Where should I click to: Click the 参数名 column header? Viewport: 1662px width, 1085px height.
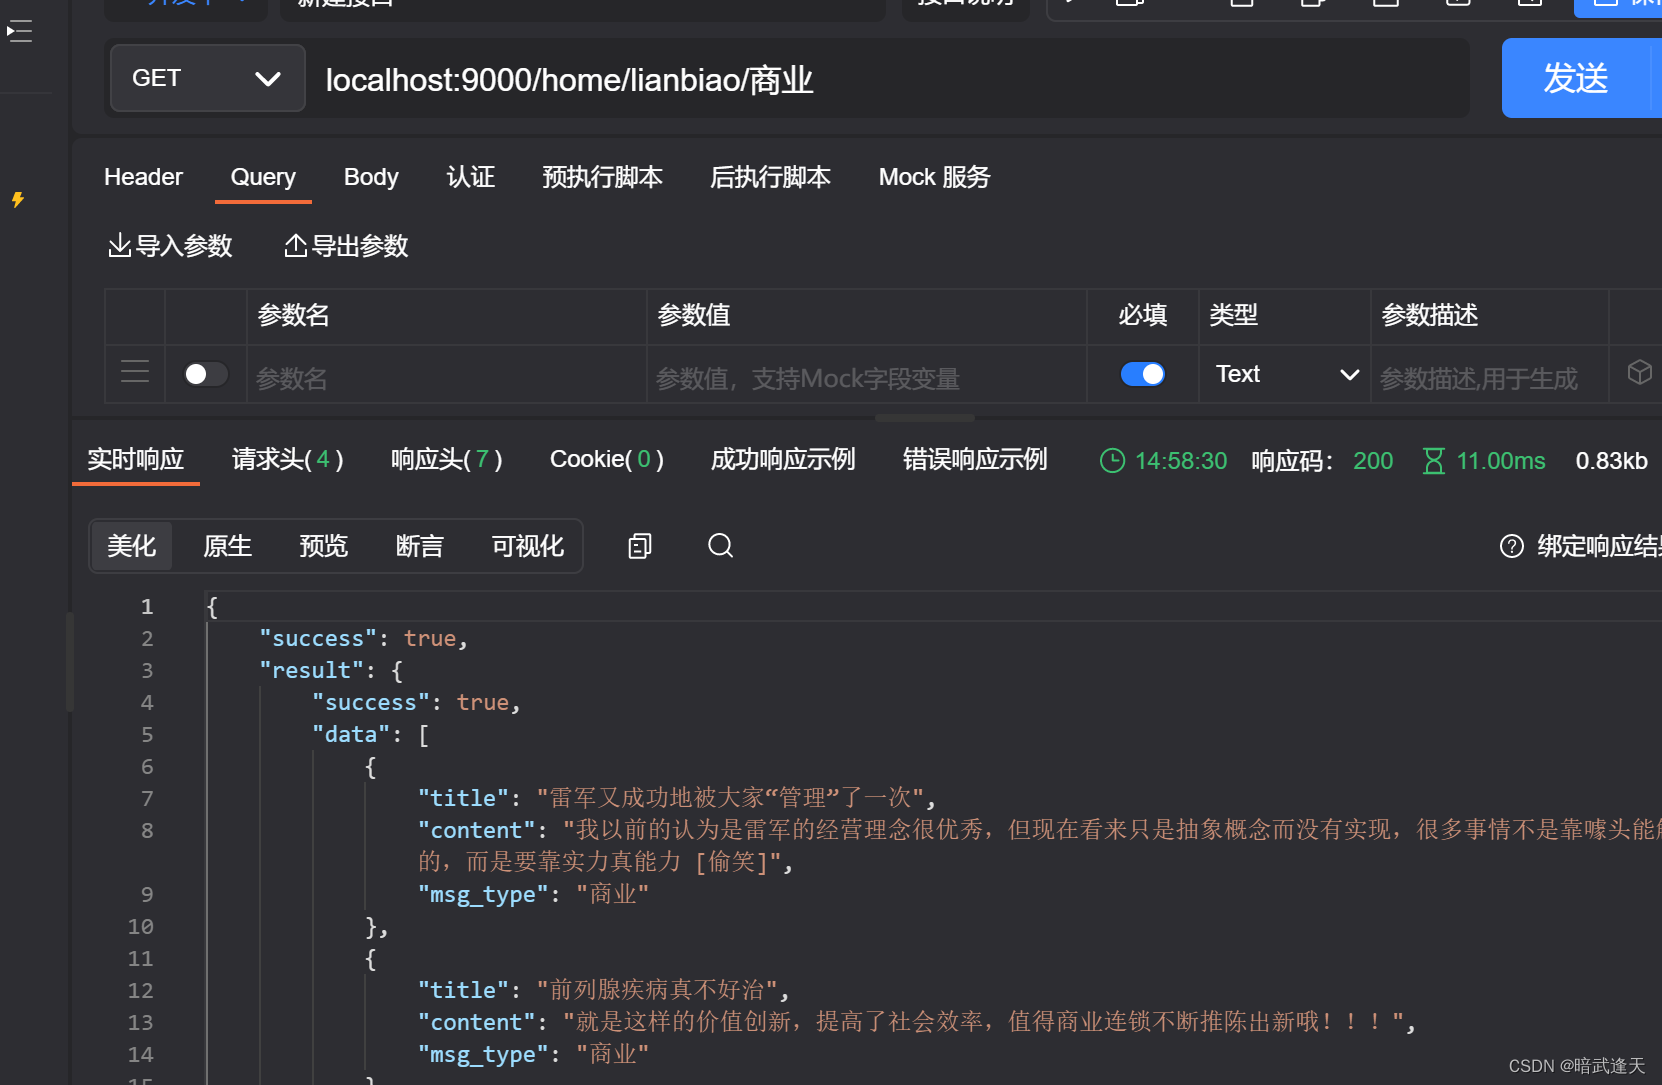click(294, 315)
